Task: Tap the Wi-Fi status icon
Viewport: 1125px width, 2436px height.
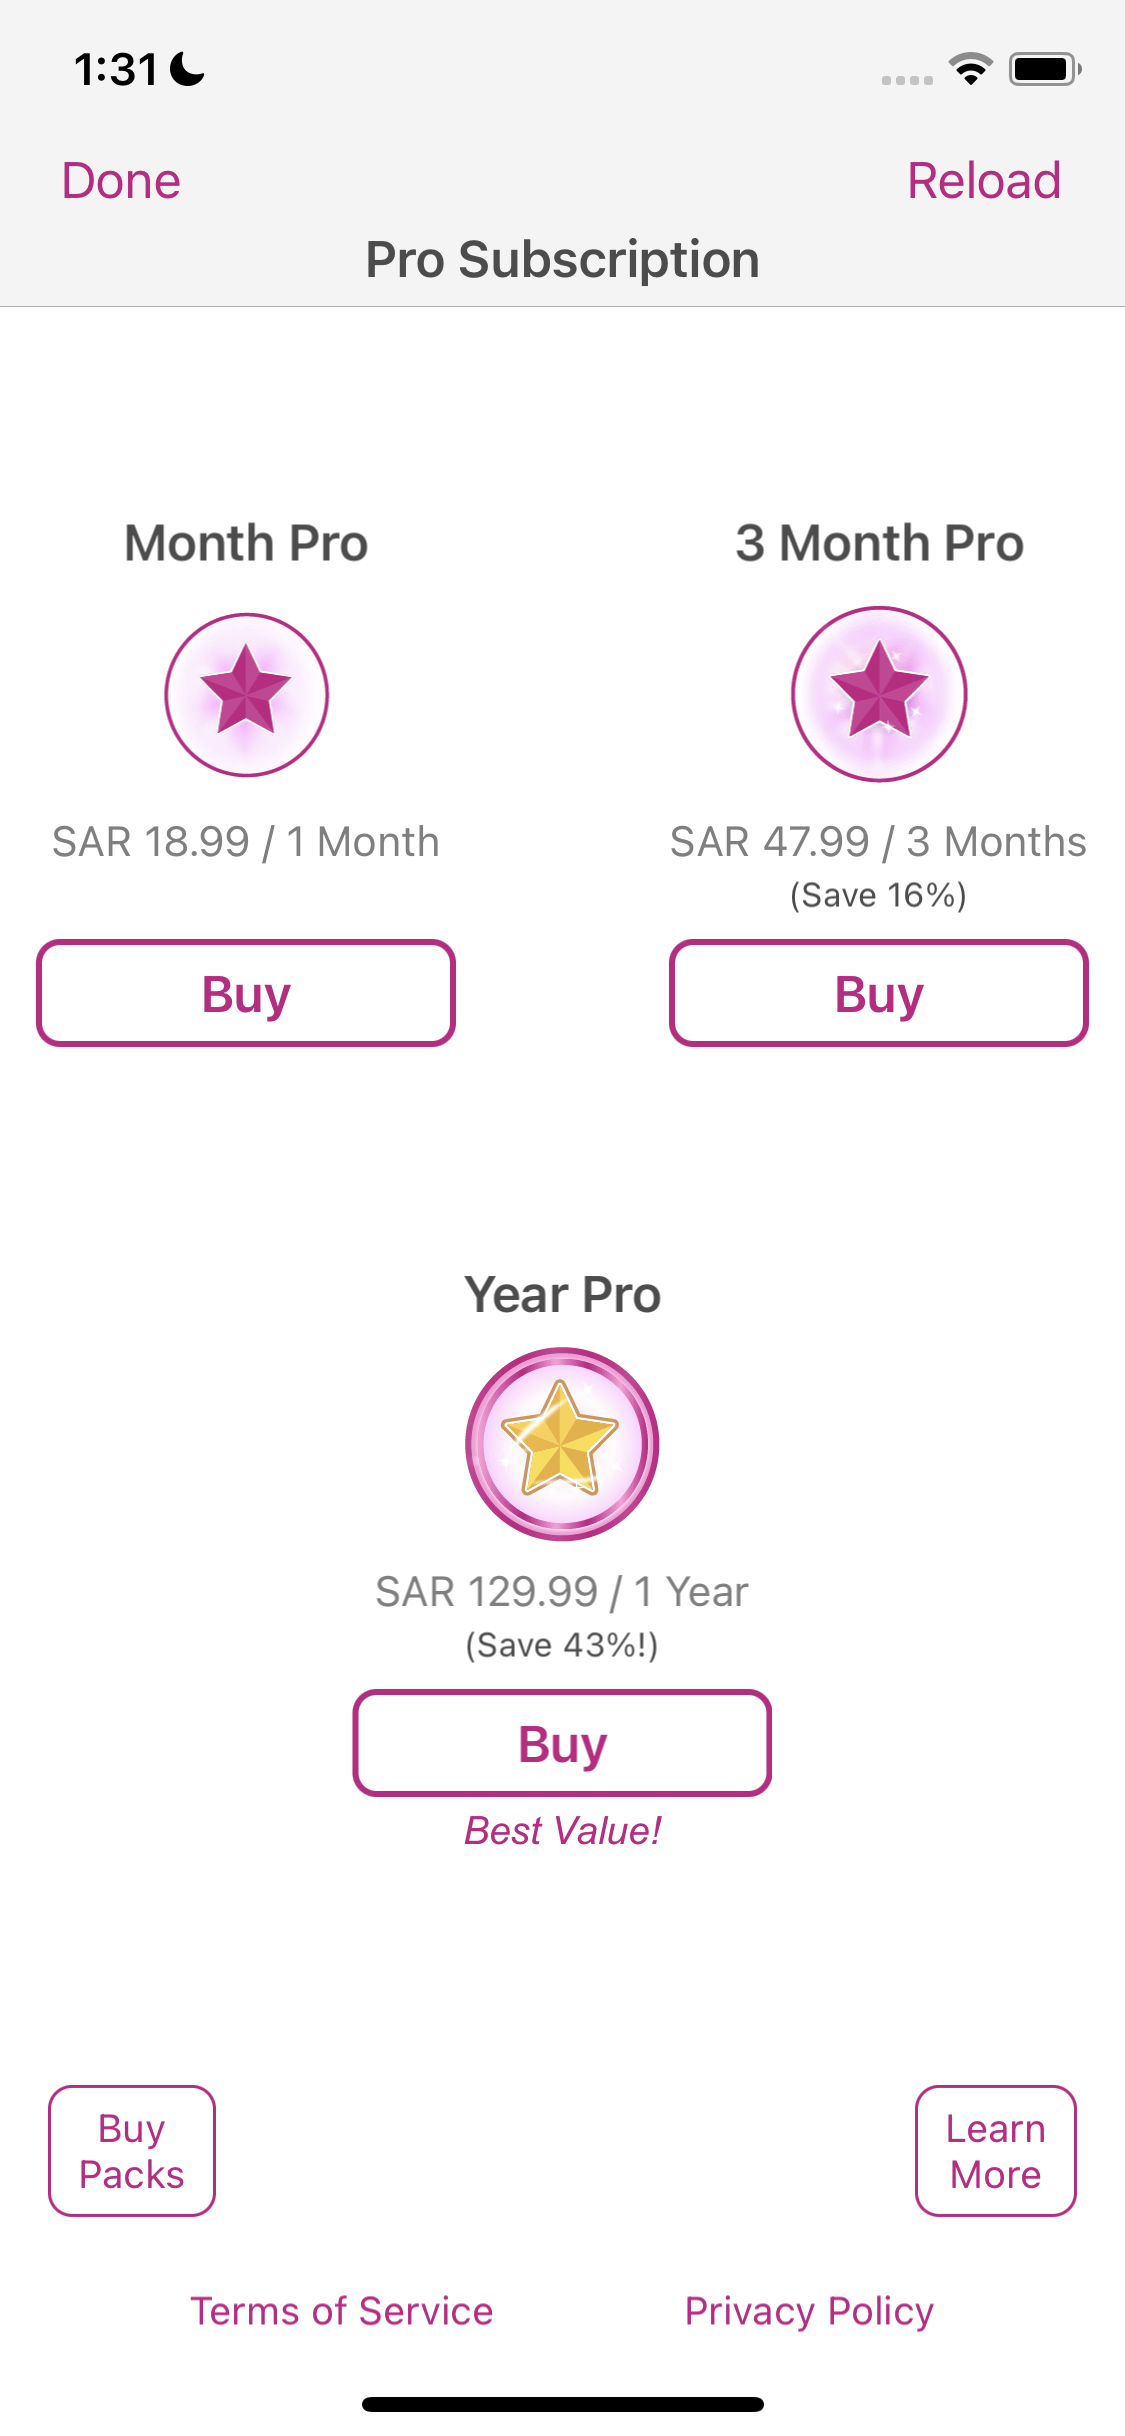Action: coord(969,69)
